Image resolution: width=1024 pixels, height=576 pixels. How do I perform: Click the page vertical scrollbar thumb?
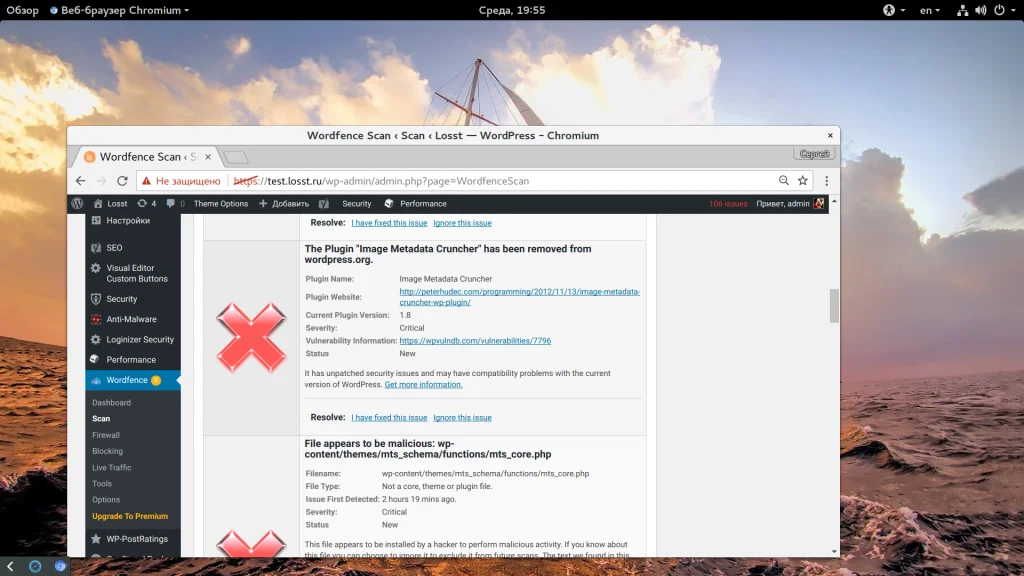coord(834,306)
